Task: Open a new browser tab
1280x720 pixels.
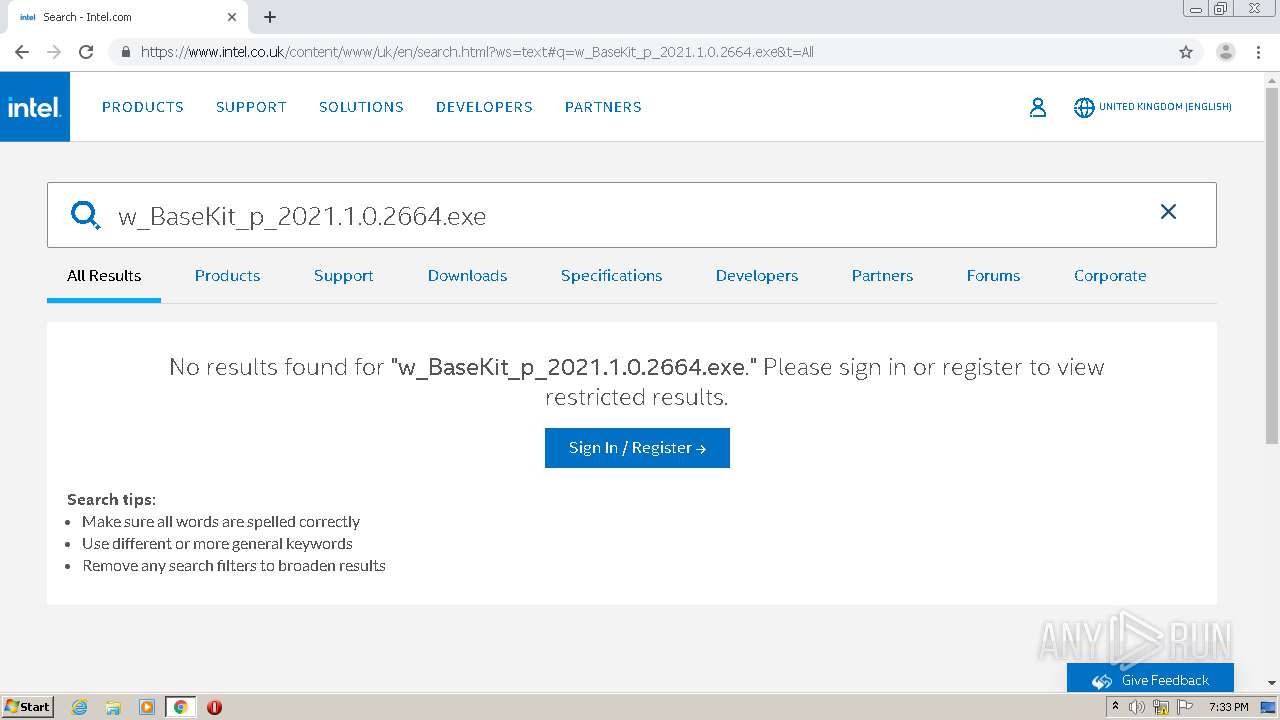Action: 270,17
